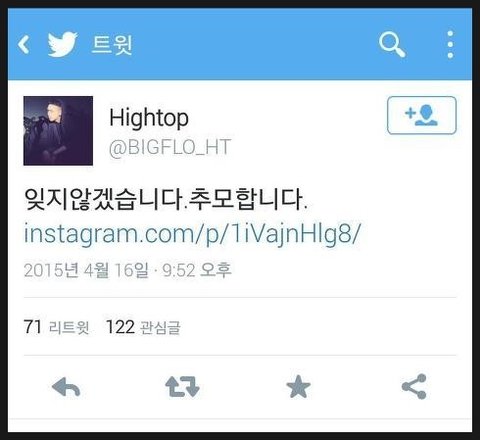Share the tweet via the share icon
This screenshot has width=480, height=440.
[x=414, y=387]
